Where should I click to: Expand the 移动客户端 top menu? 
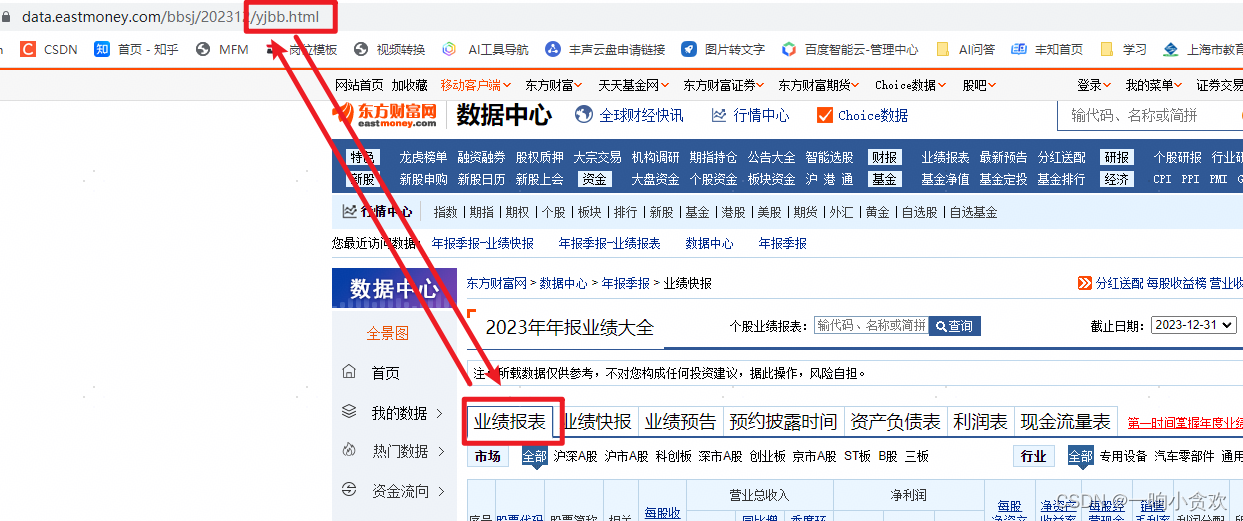point(476,85)
